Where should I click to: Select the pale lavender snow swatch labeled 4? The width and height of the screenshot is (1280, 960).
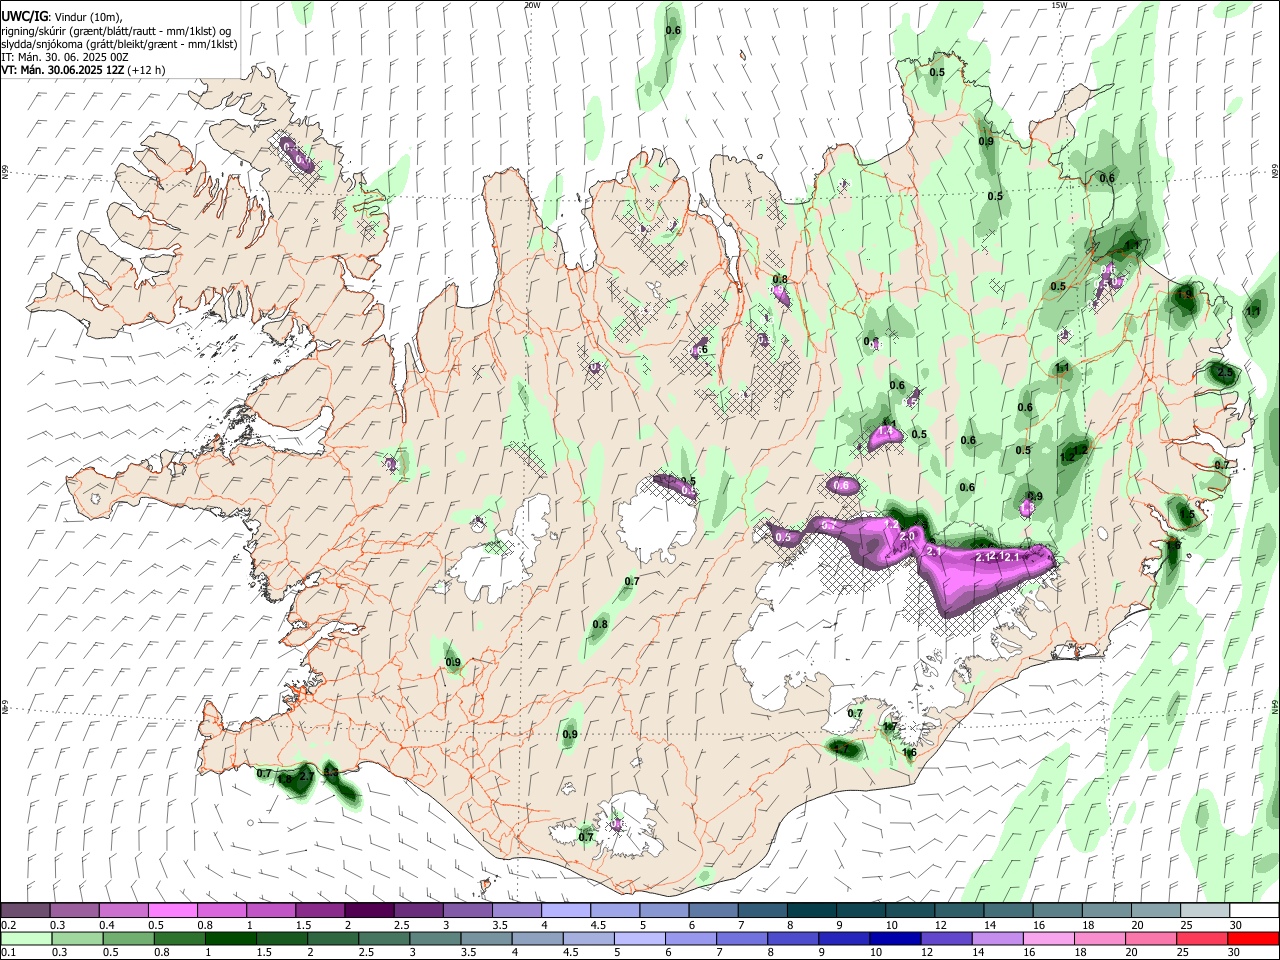565,911
